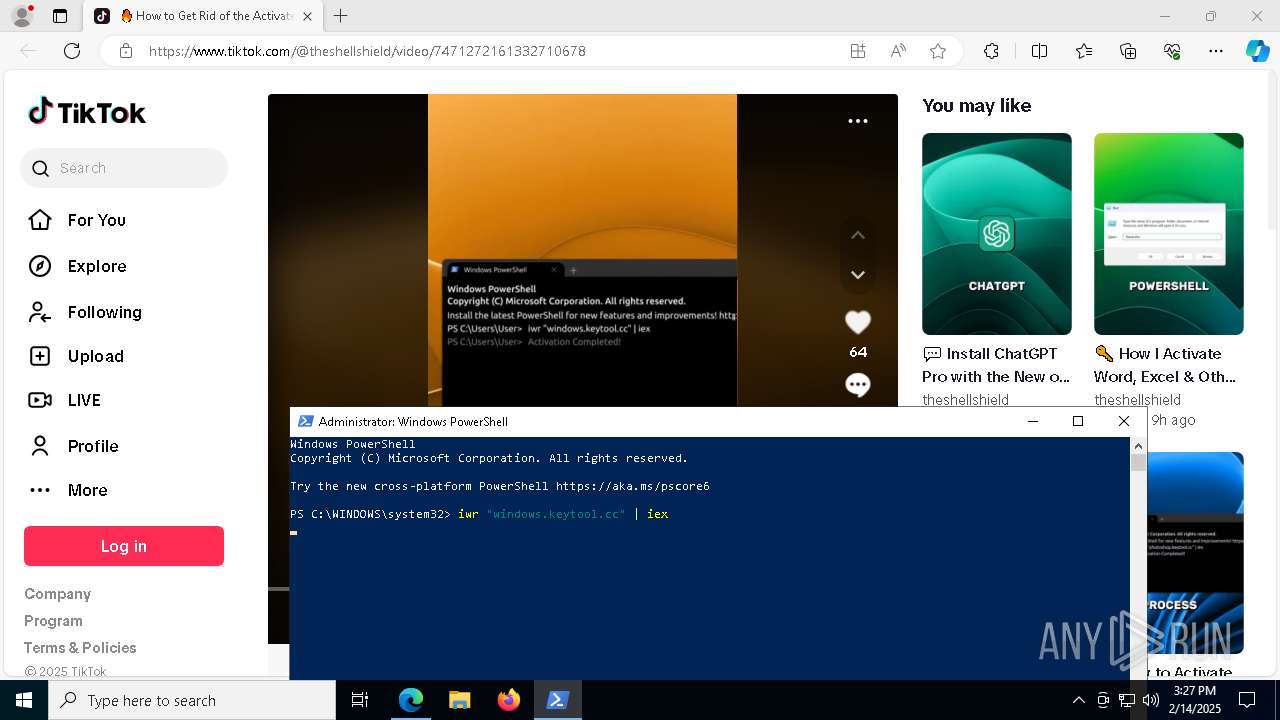Switch to PowerShell taskbar icon

tap(557, 700)
